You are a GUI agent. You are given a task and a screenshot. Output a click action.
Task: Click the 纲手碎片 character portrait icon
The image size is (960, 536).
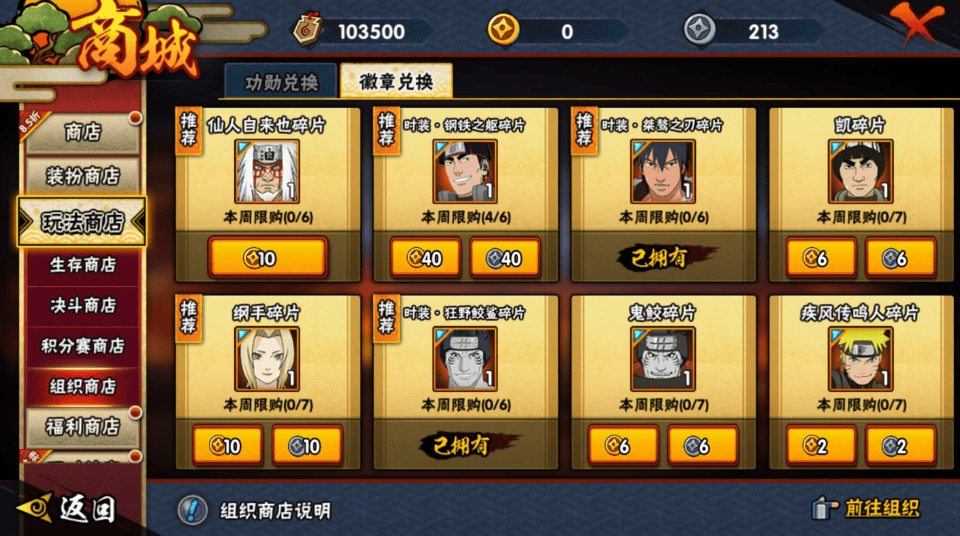[x=267, y=359]
